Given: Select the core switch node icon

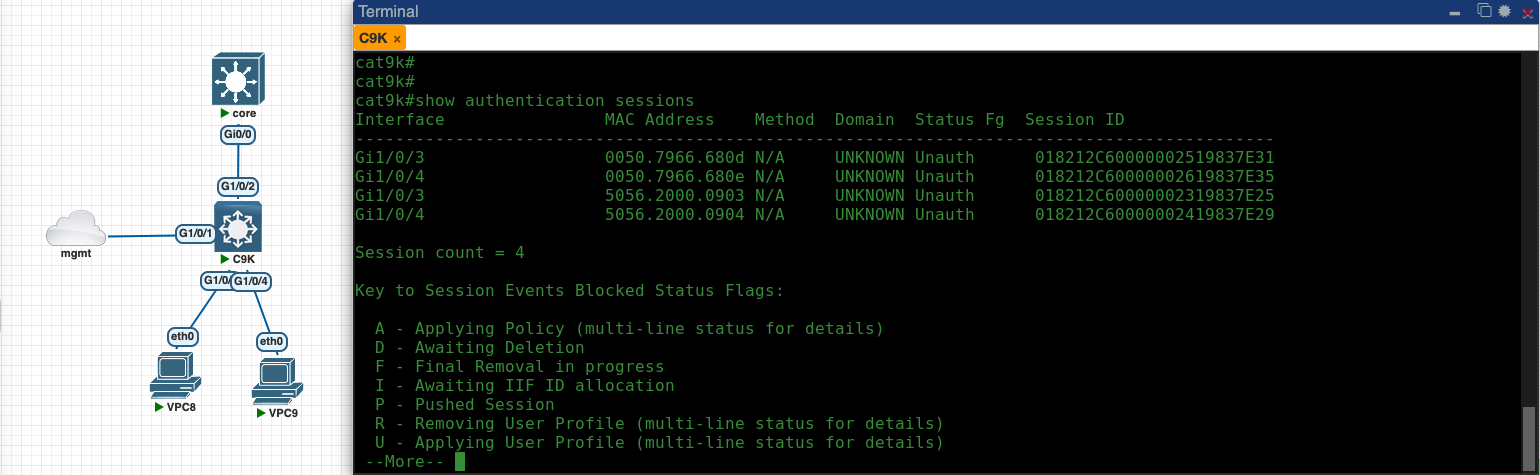Looking at the screenshot, I should click(237, 81).
